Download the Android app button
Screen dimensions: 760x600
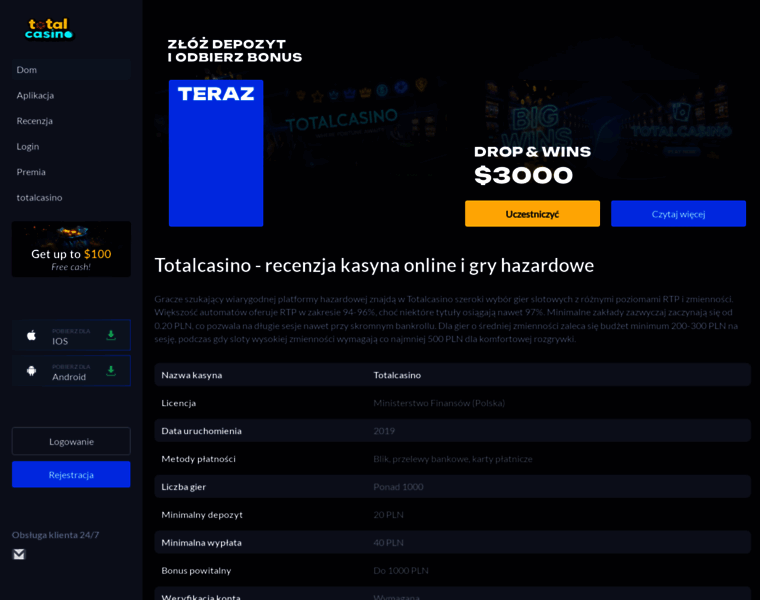pyautogui.click(x=71, y=371)
